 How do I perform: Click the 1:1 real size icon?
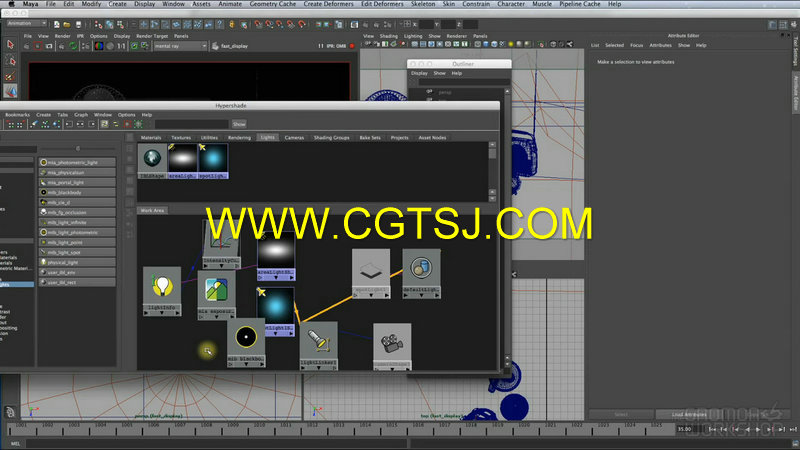click(x=121, y=46)
